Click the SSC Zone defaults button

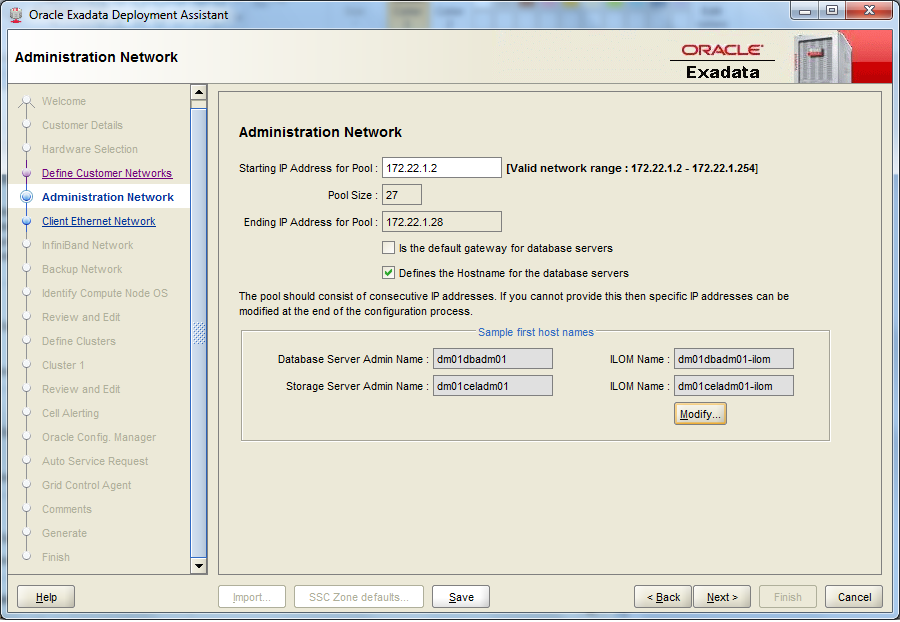pyautogui.click(x=358, y=596)
